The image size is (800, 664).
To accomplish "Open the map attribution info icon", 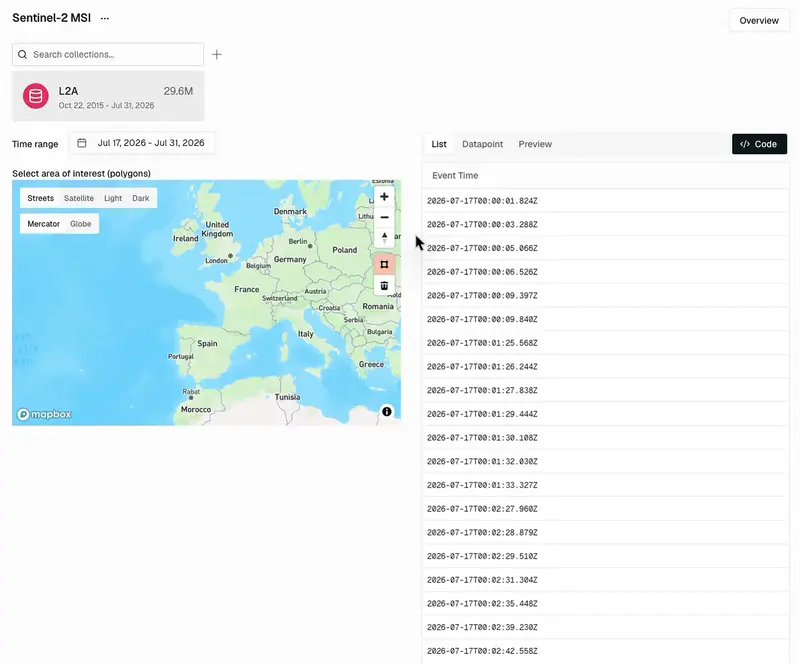I will tap(387, 411).
